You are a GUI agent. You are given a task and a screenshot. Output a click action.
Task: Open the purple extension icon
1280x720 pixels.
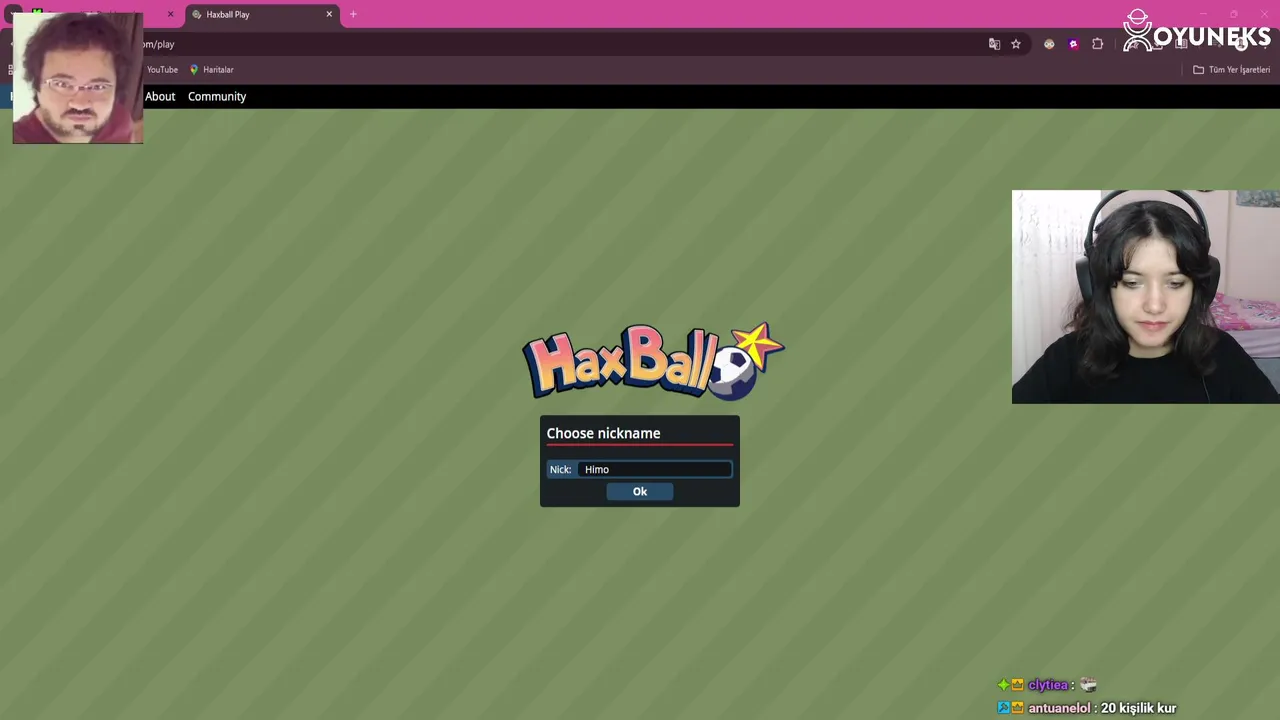[x=1073, y=44]
